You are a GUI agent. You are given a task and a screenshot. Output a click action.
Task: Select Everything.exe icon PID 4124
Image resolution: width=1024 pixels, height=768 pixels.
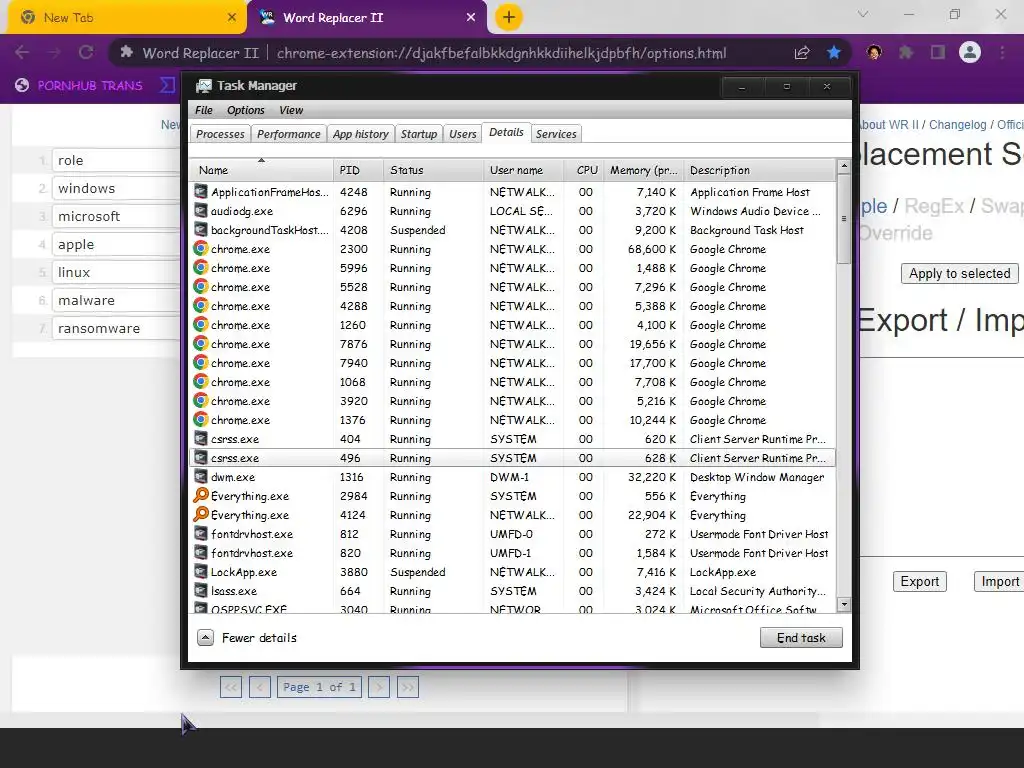pyautogui.click(x=200, y=515)
